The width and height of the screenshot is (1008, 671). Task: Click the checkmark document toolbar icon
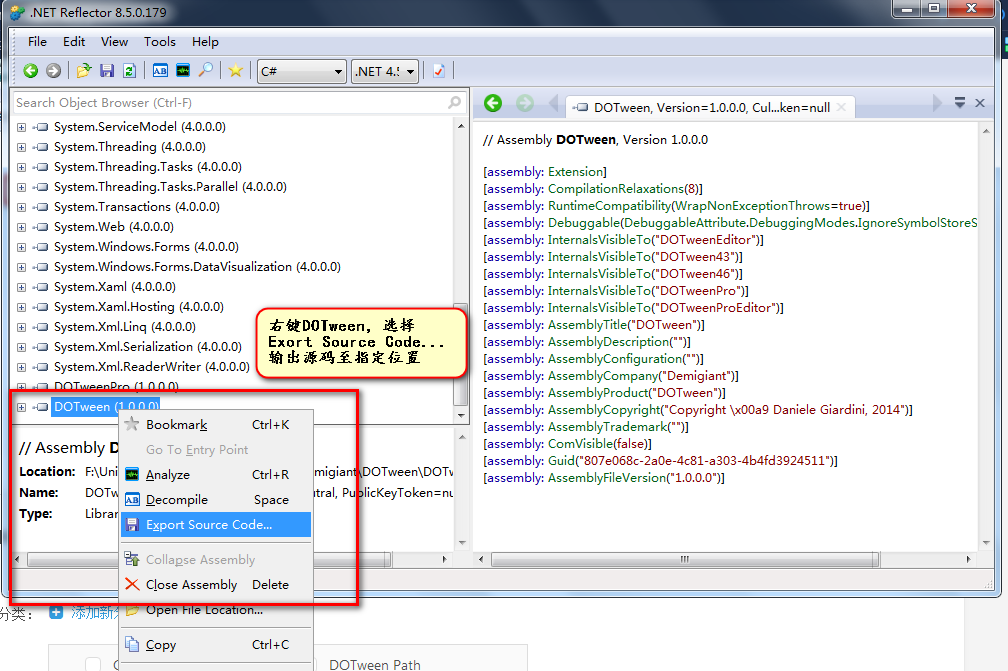pyautogui.click(x=438, y=71)
